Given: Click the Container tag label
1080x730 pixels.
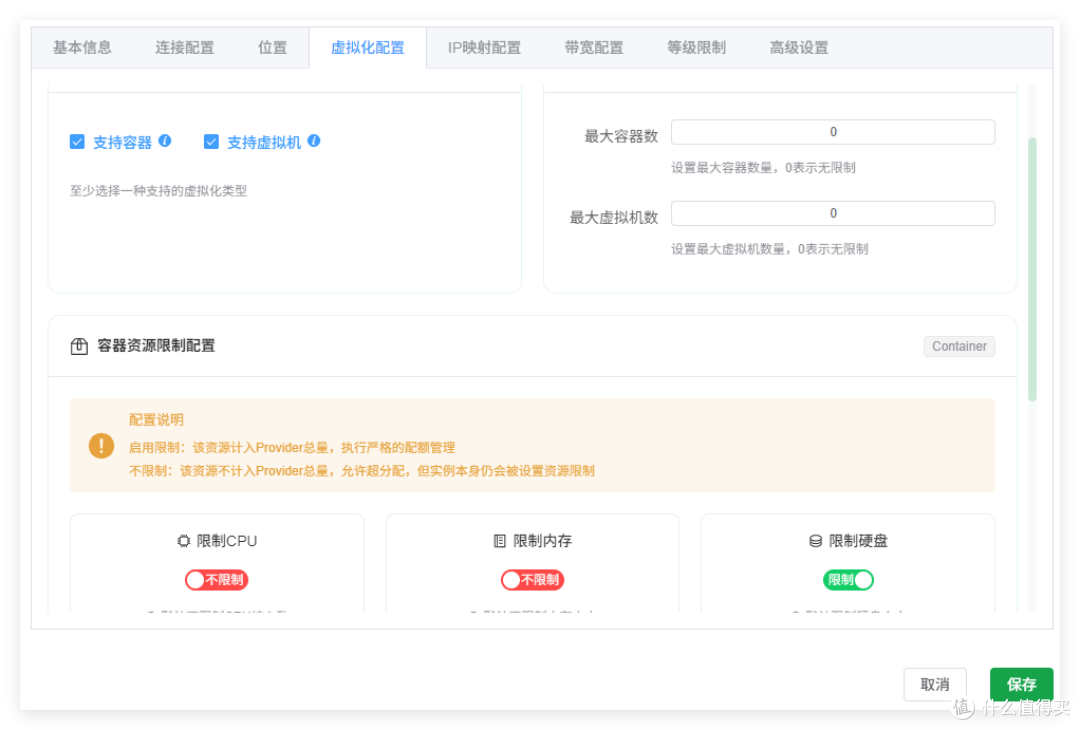Looking at the screenshot, I should pos(959,346).
